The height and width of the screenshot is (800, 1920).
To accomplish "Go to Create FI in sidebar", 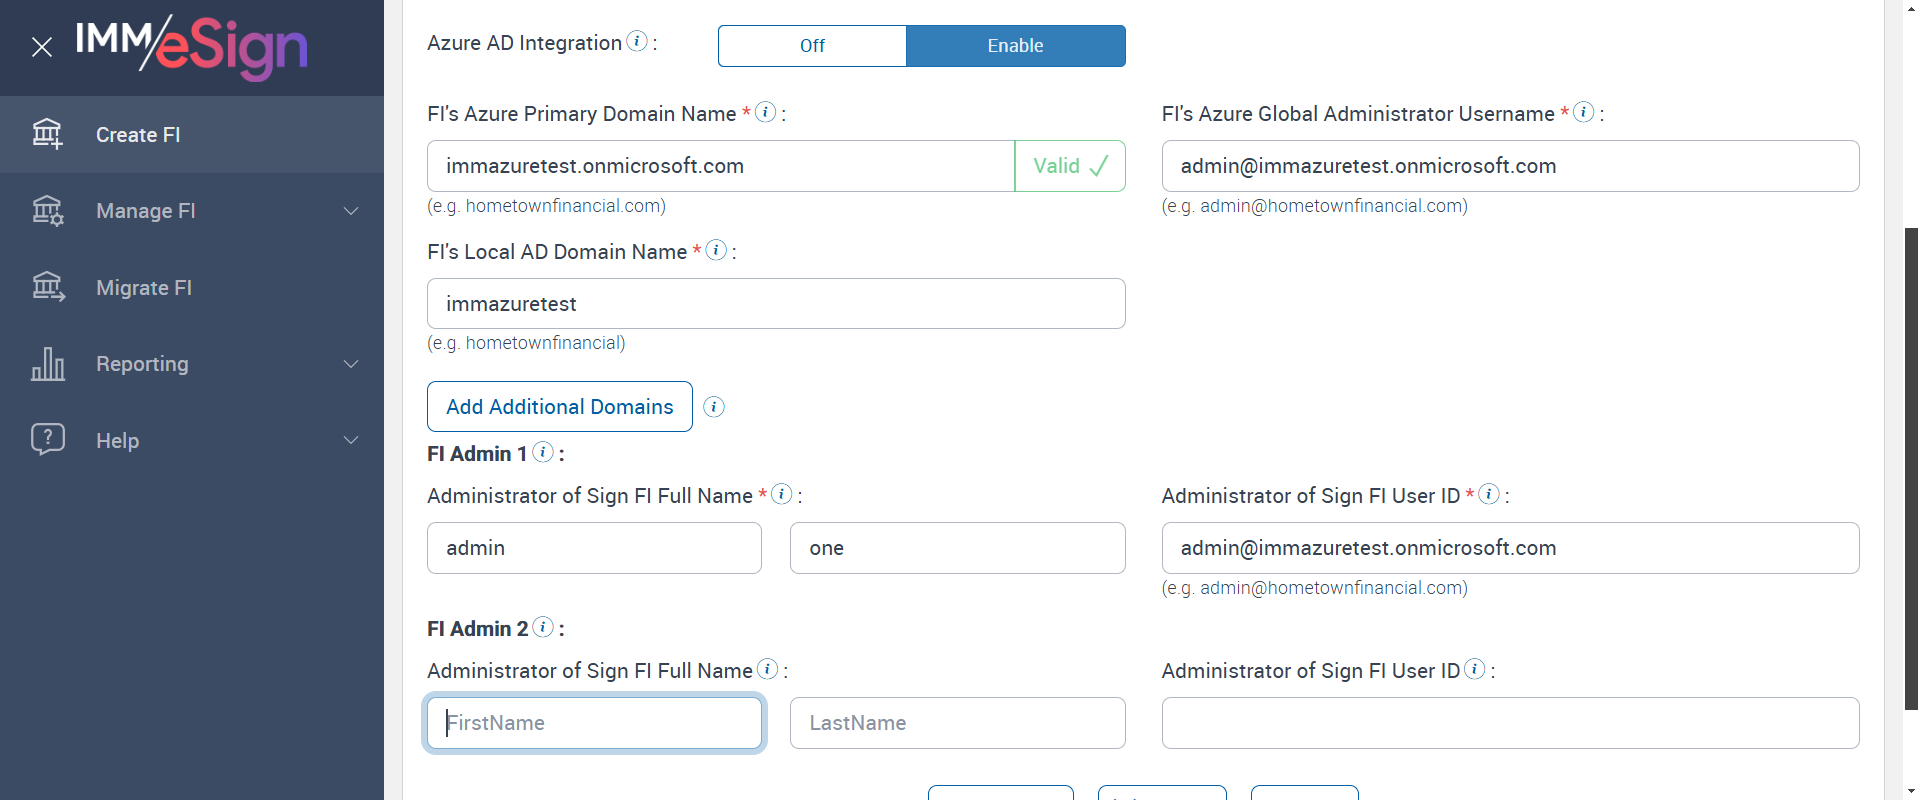I will coord(138,135).
